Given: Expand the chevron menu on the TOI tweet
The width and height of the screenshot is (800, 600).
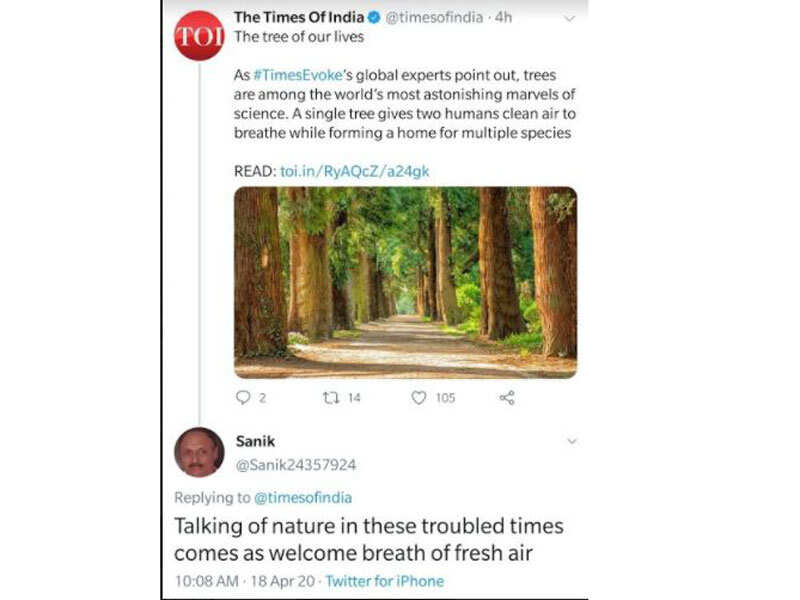Looking at the screenshot, I should [570, 18].
